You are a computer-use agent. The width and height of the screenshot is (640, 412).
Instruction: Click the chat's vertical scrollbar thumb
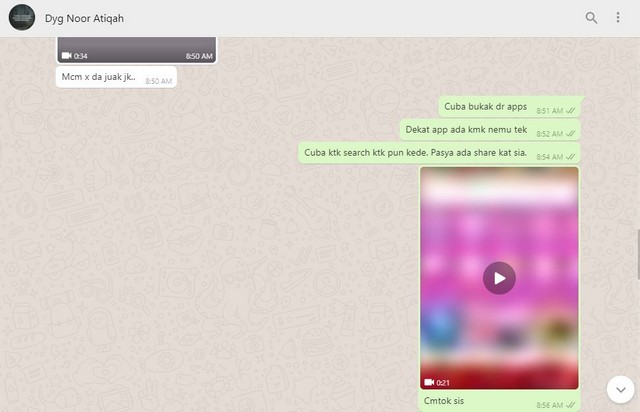point(637,255)
